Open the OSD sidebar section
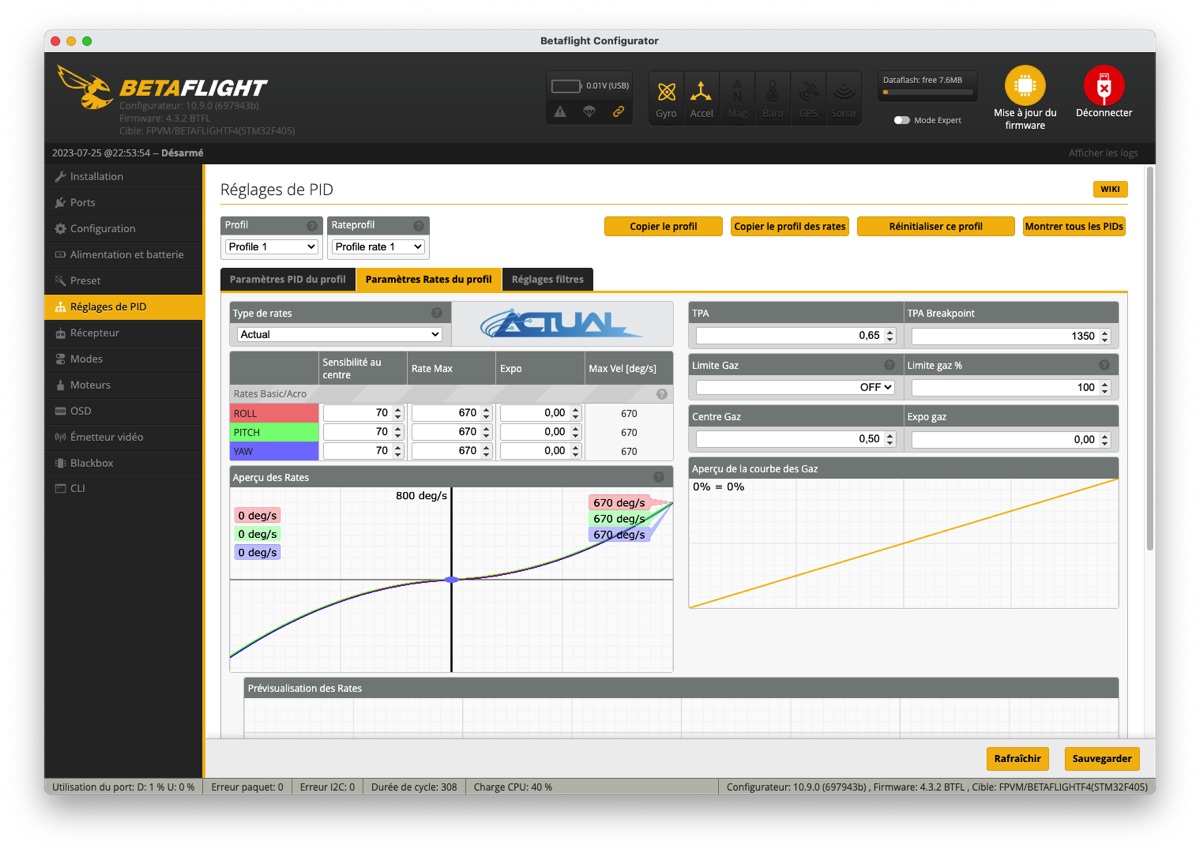 123,411
